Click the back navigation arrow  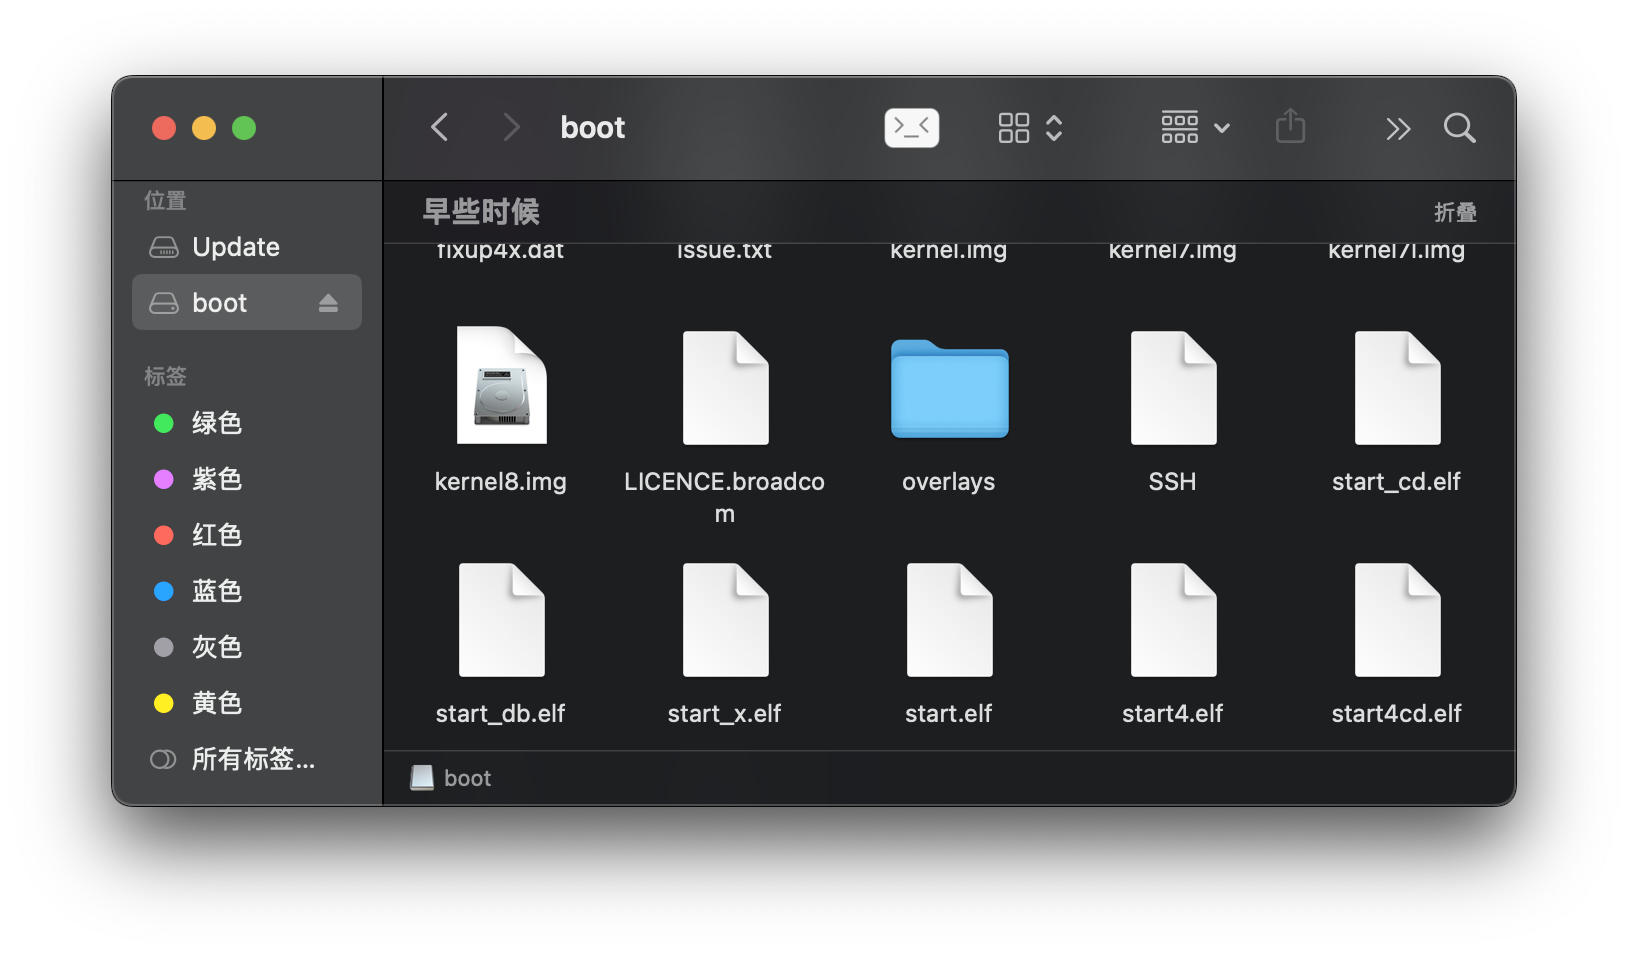coord(439,128)
